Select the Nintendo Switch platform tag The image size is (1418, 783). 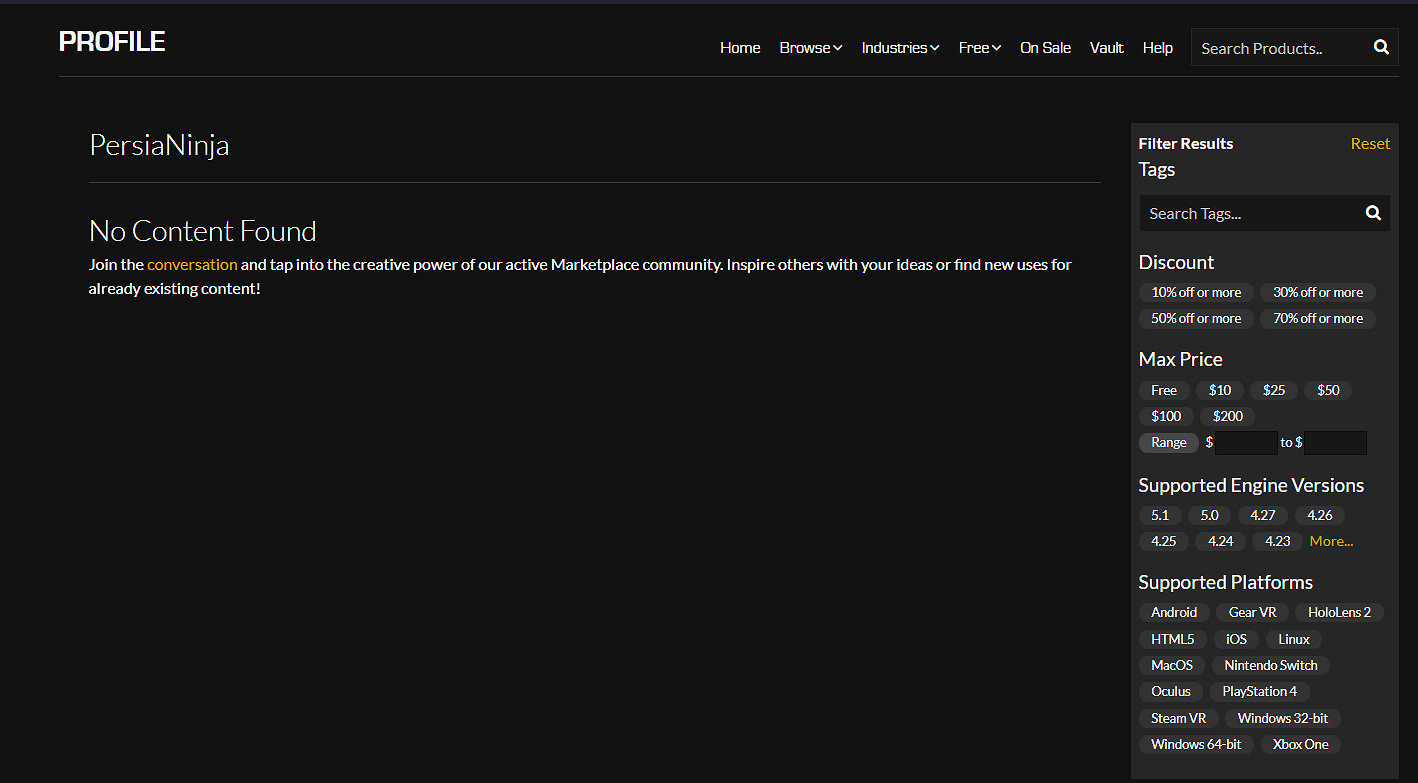(1270, 665)
